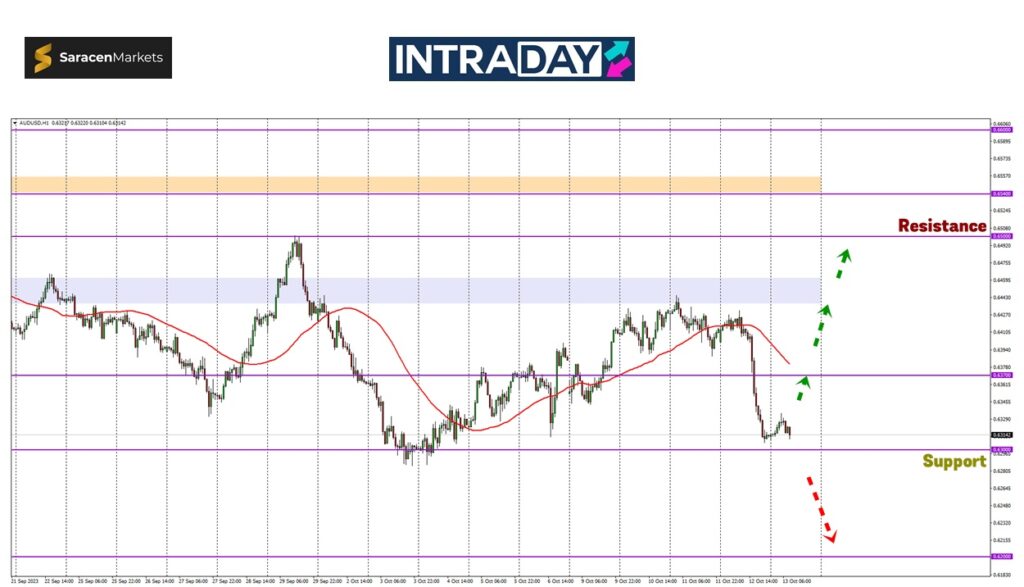
Task: Click the 0.62000 bottom price level tag
Action: 1000,557
